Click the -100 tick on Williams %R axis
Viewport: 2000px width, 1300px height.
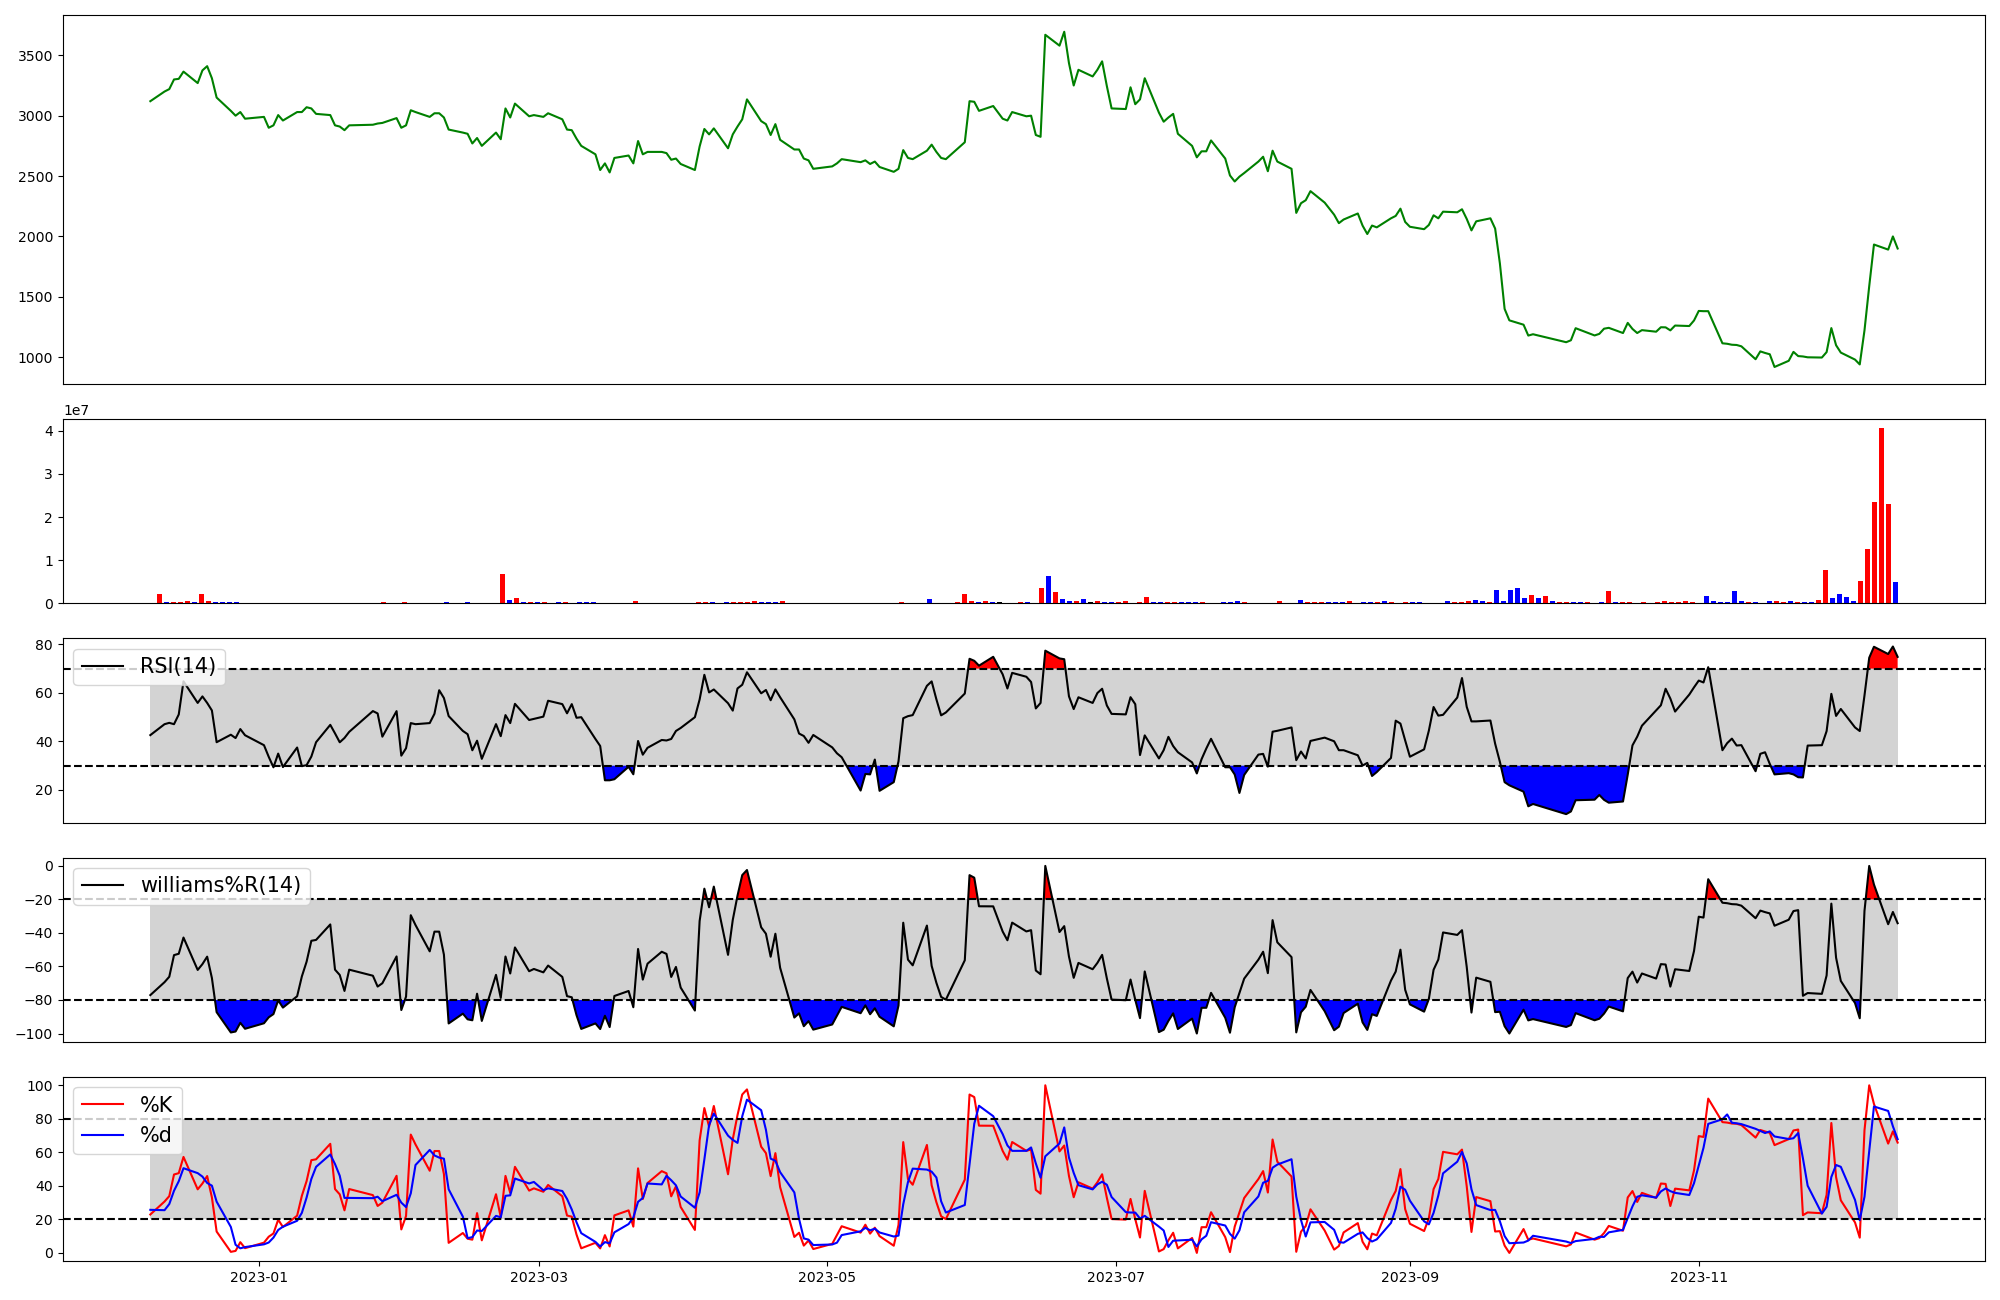(36, 1034)
